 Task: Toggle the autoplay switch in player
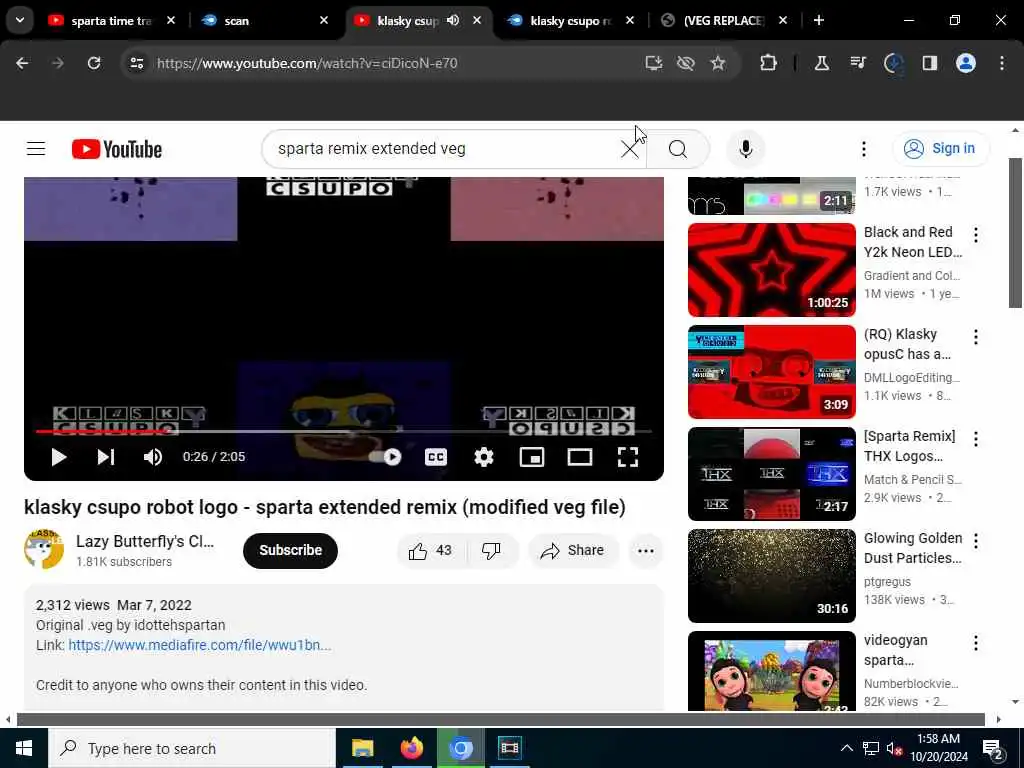385,456
